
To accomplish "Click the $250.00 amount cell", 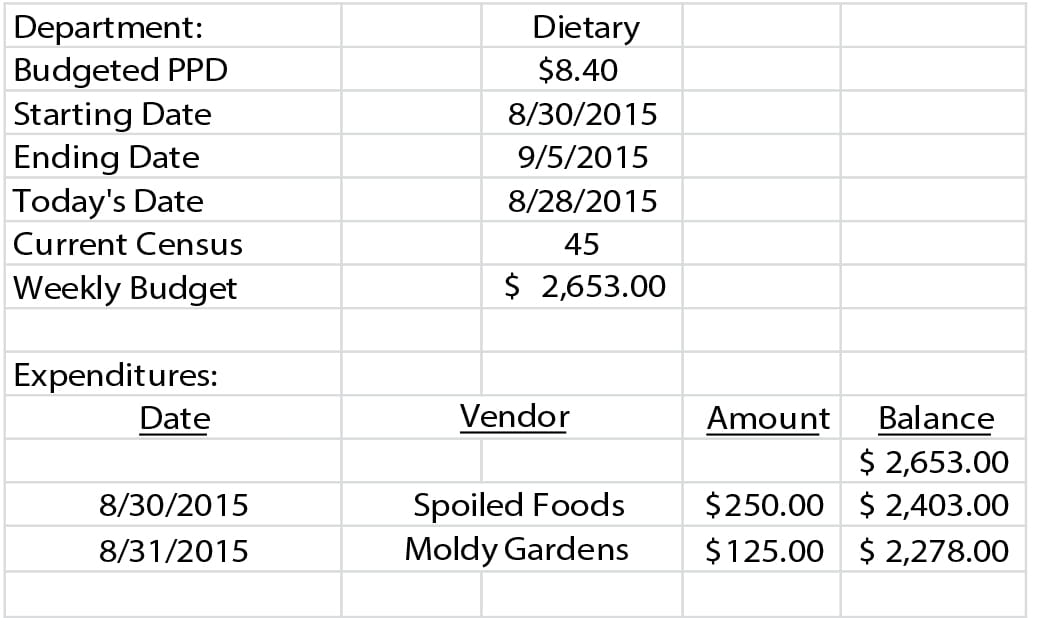I will 764,505.
